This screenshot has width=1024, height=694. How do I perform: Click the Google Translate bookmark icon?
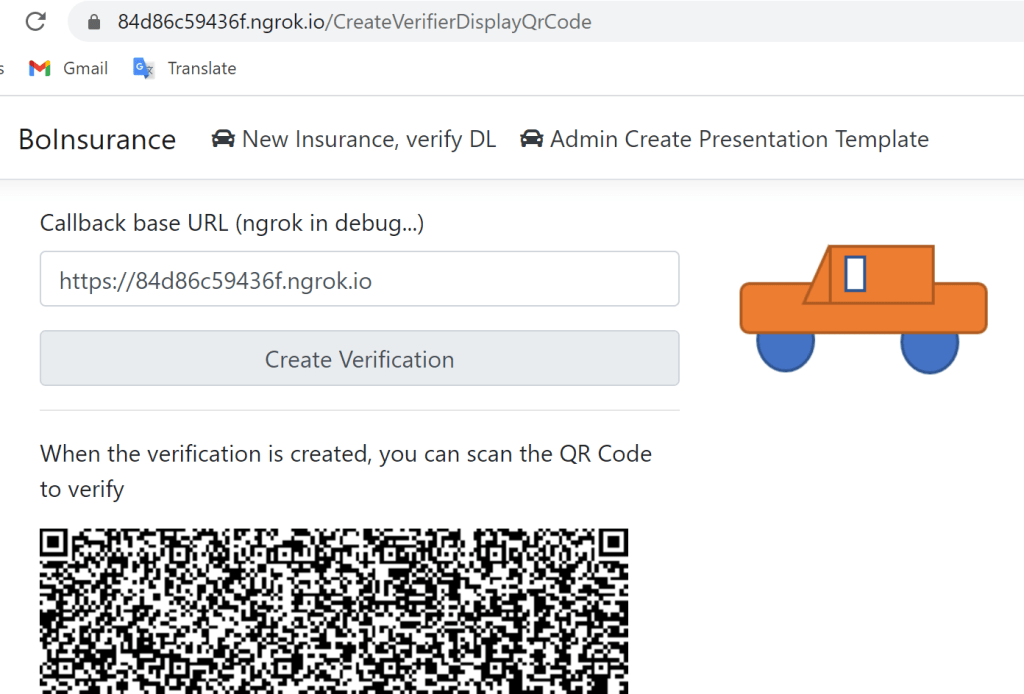(143, 68)
